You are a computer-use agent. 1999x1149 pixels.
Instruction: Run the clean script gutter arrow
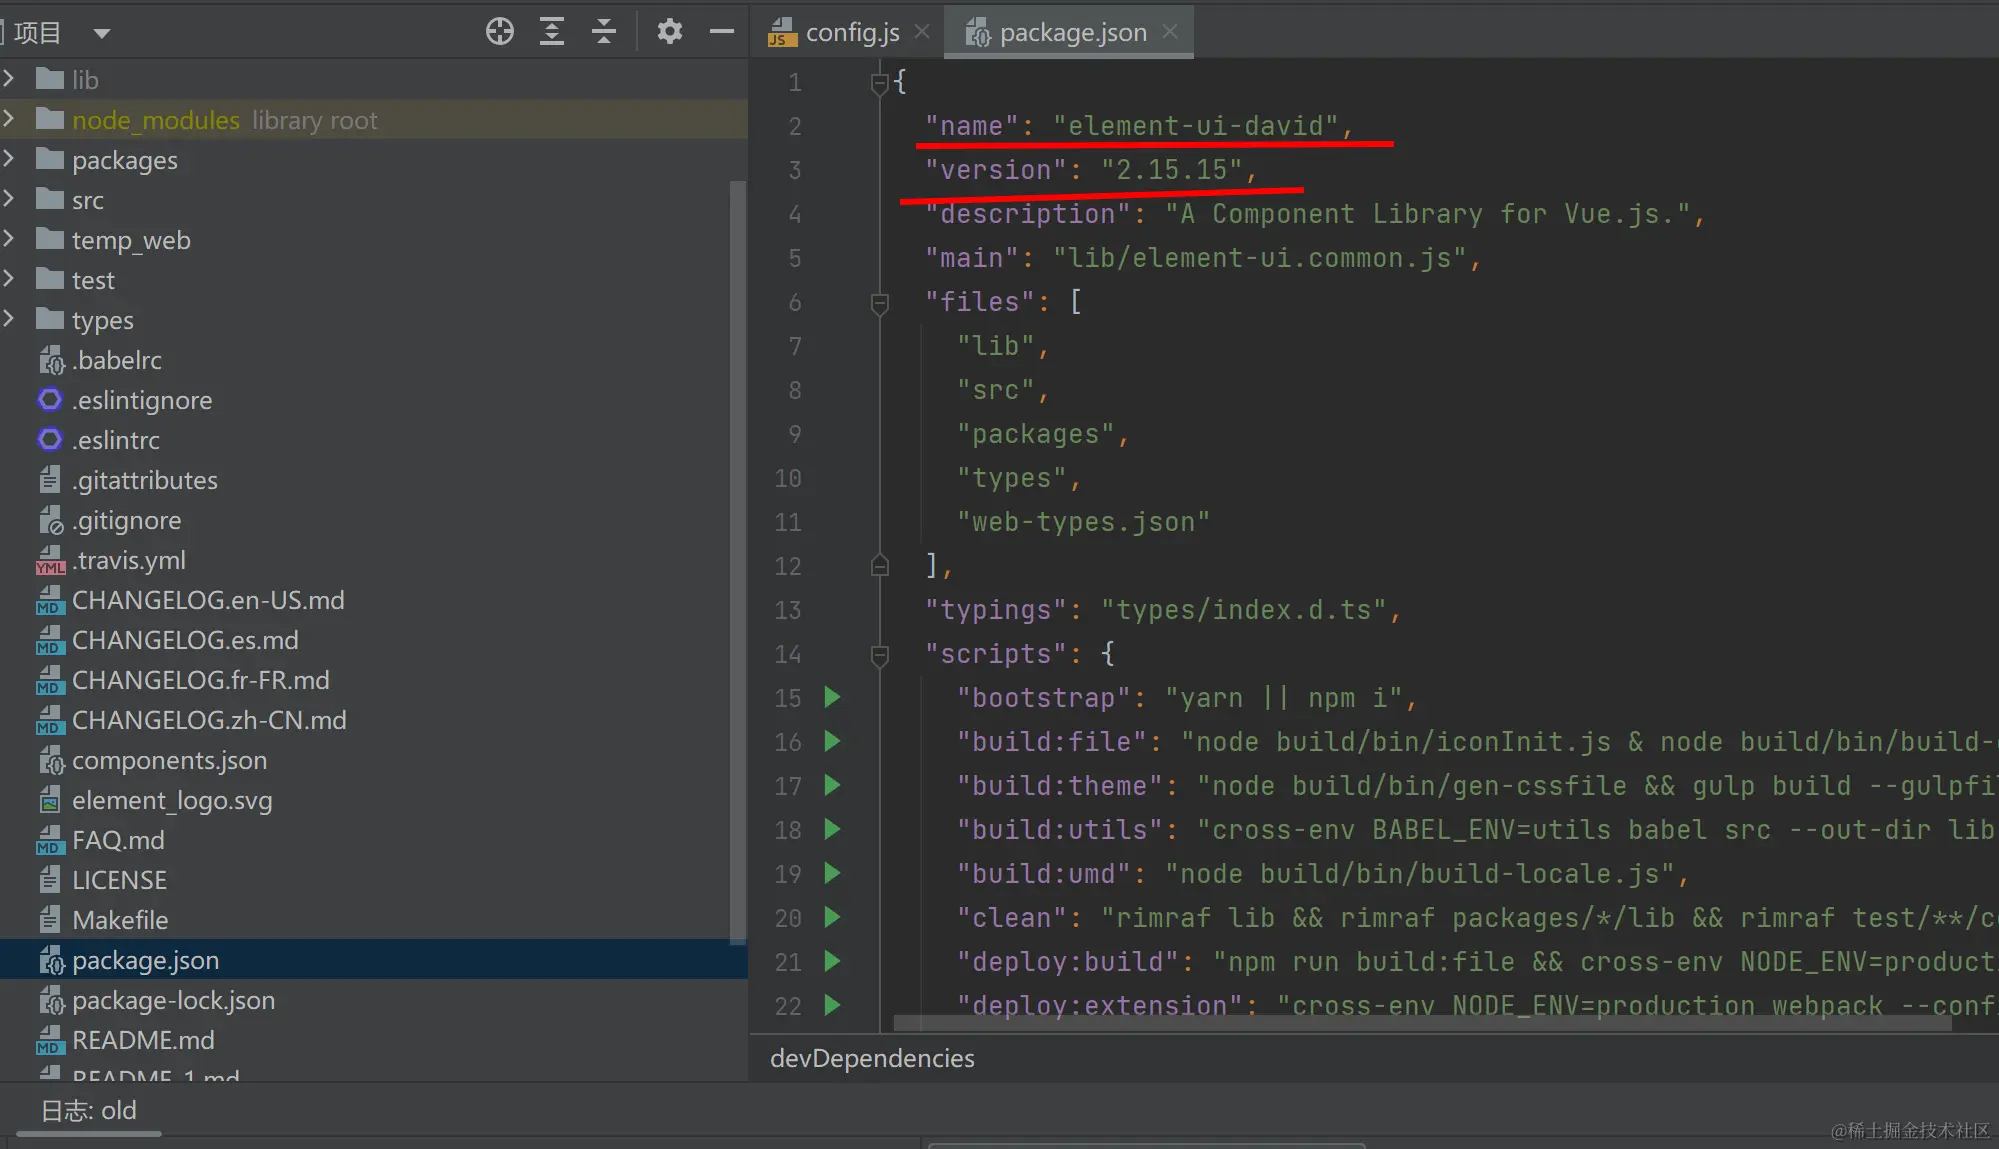832,917
